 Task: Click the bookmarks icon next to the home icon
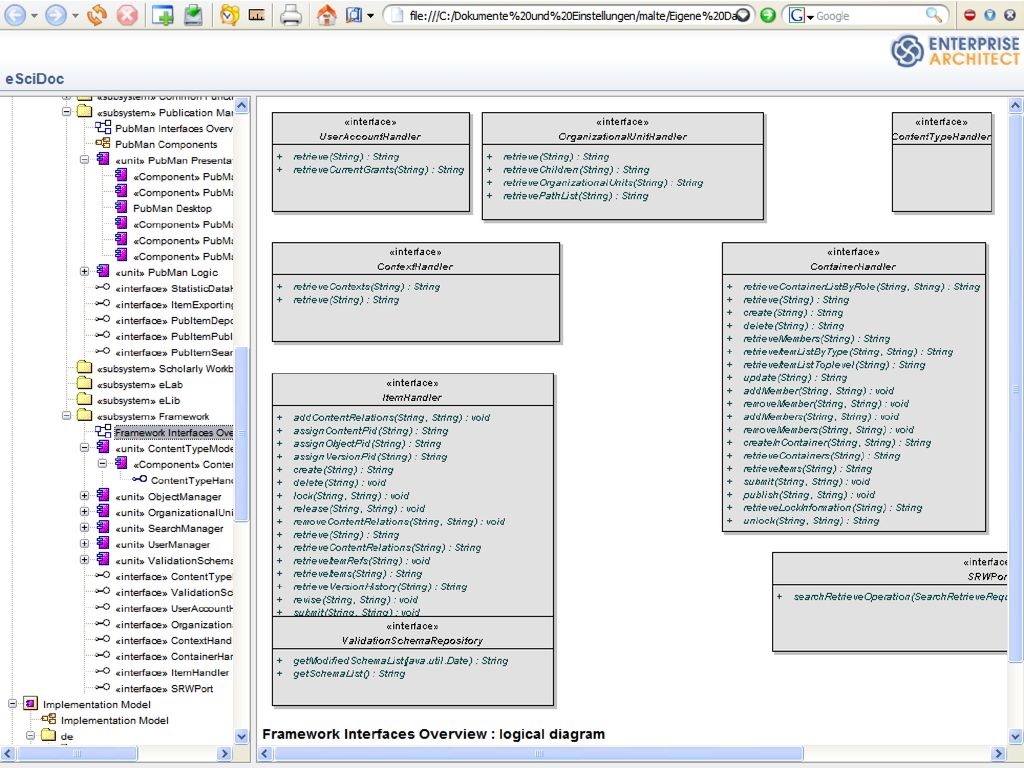click(354, 14)
